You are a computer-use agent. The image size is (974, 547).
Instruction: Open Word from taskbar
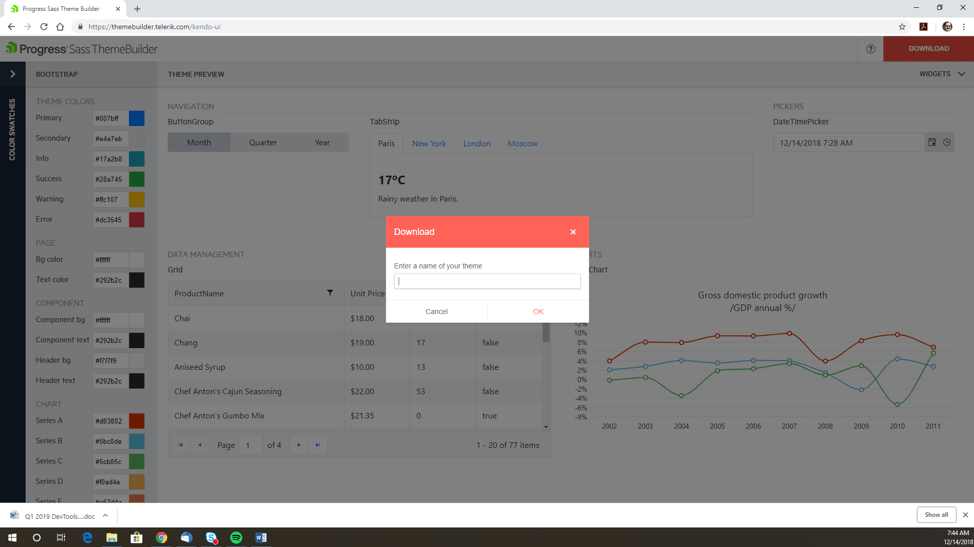click(261, 538)
